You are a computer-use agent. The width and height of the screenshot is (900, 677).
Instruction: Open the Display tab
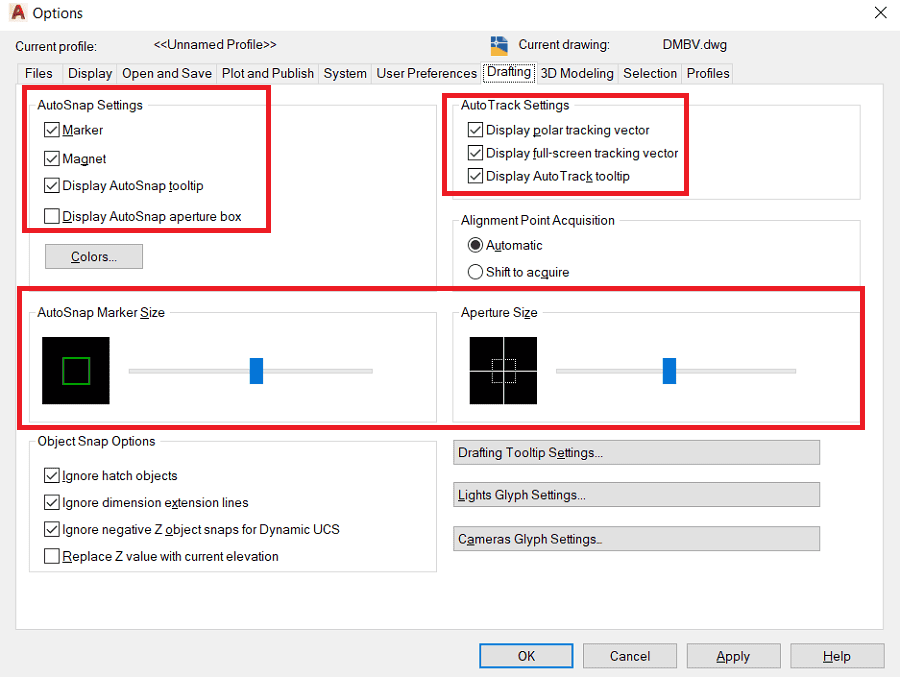pyautogui.click(x=90, y=73)
